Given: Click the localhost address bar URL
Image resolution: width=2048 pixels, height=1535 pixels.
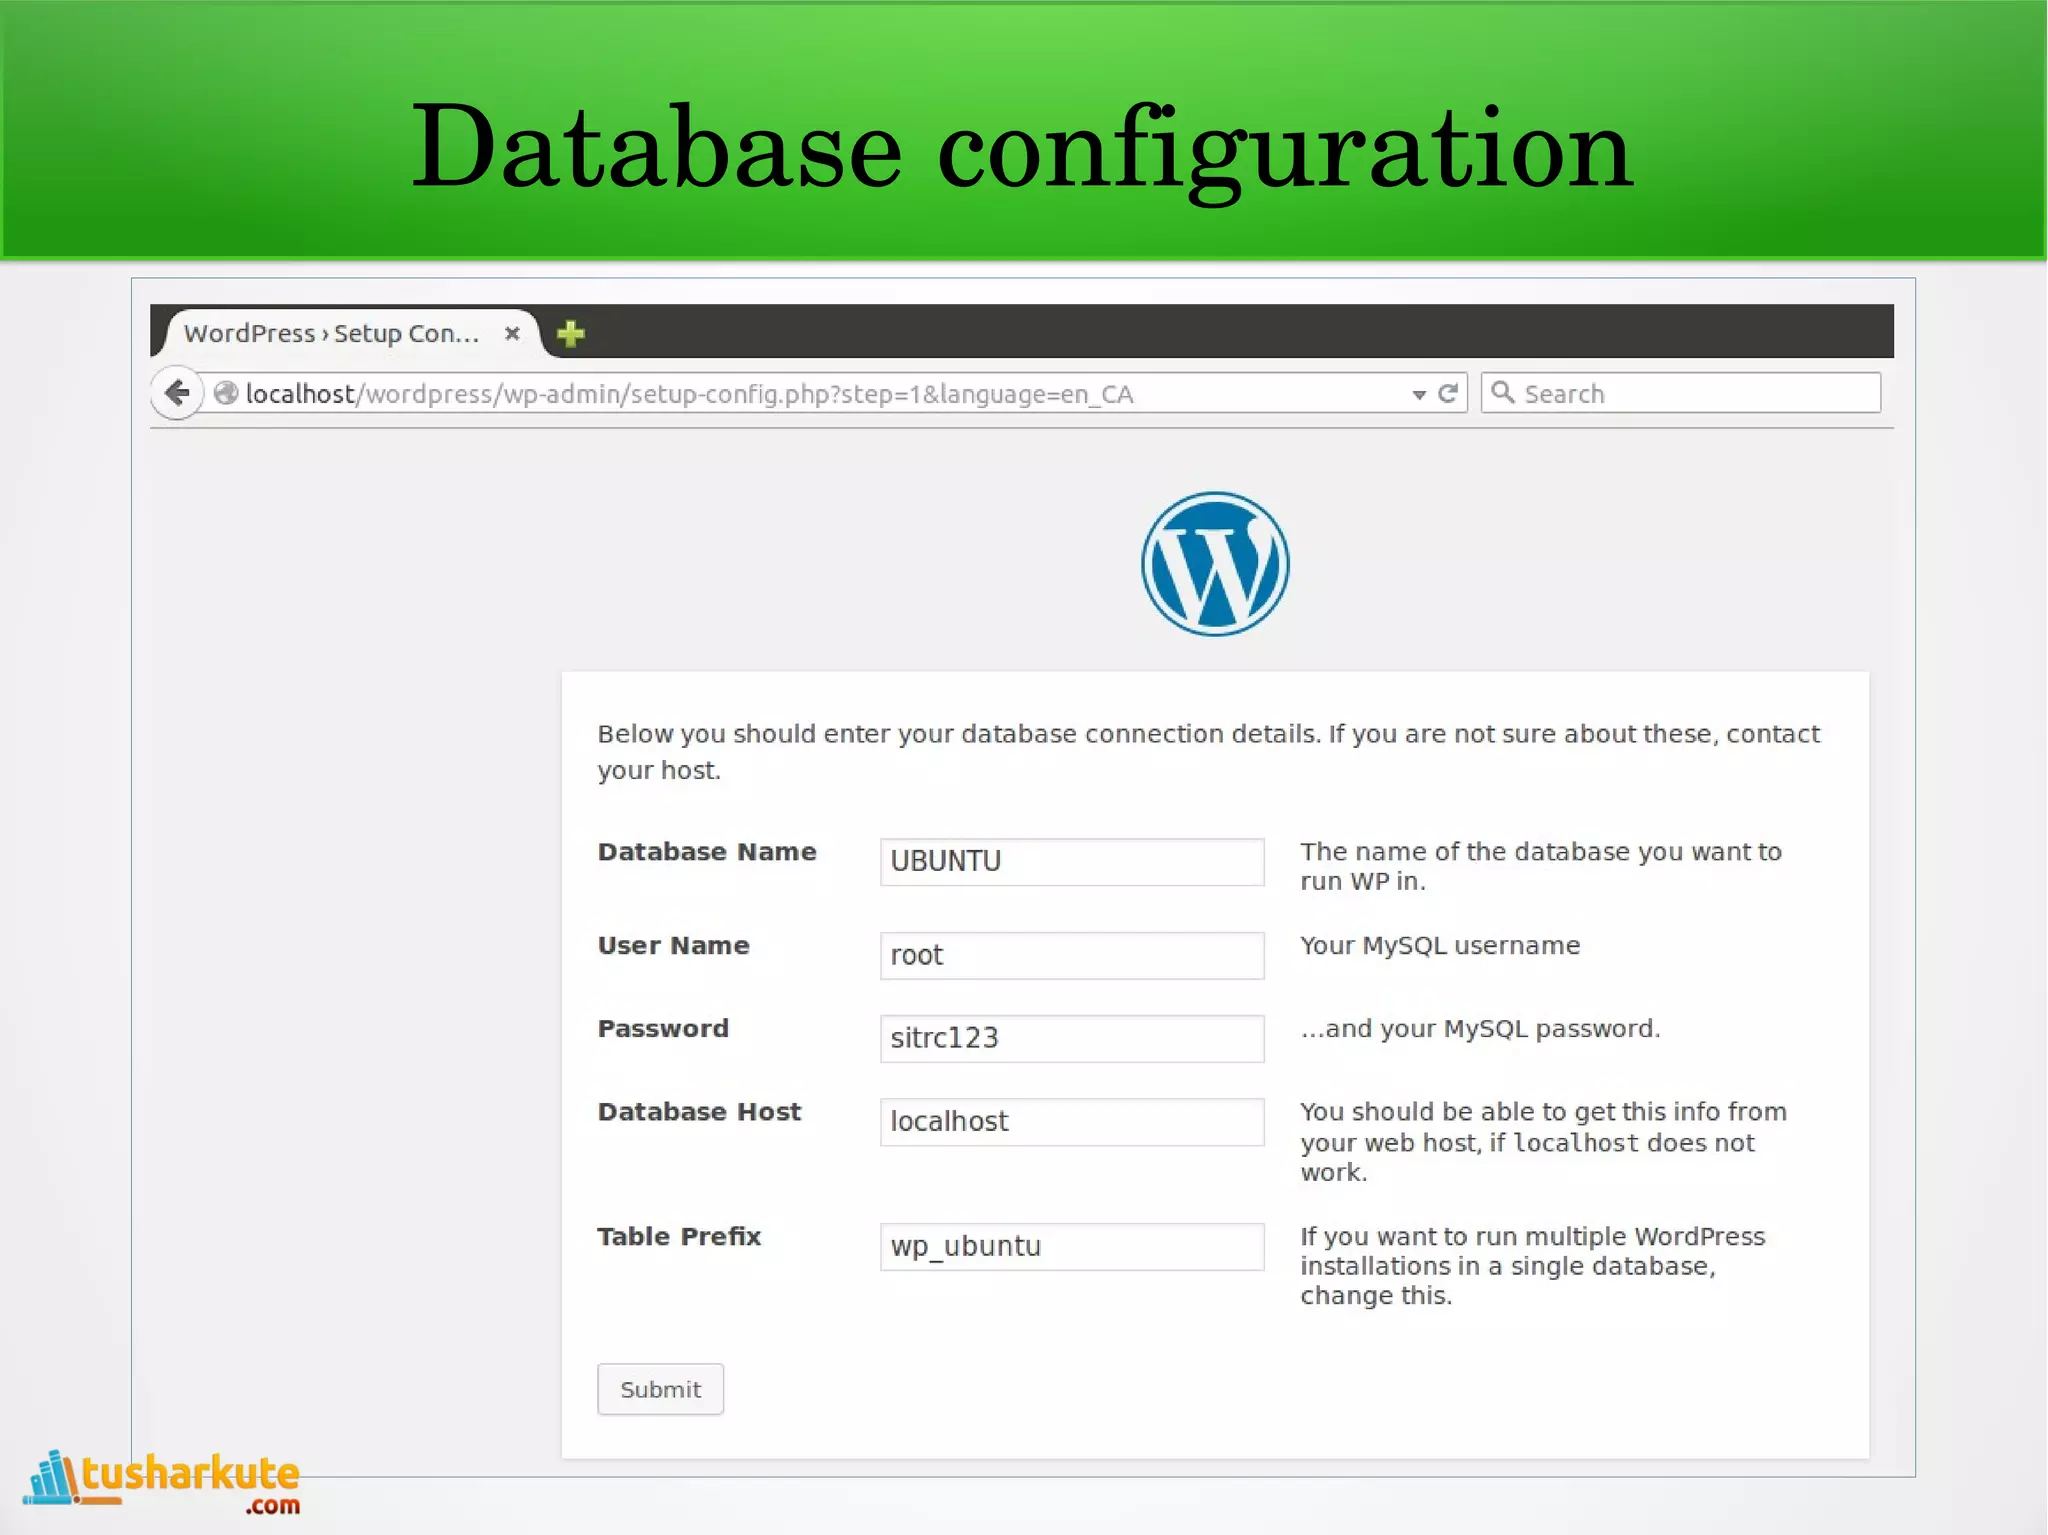Looking at the screenshot, I should 689,394.
